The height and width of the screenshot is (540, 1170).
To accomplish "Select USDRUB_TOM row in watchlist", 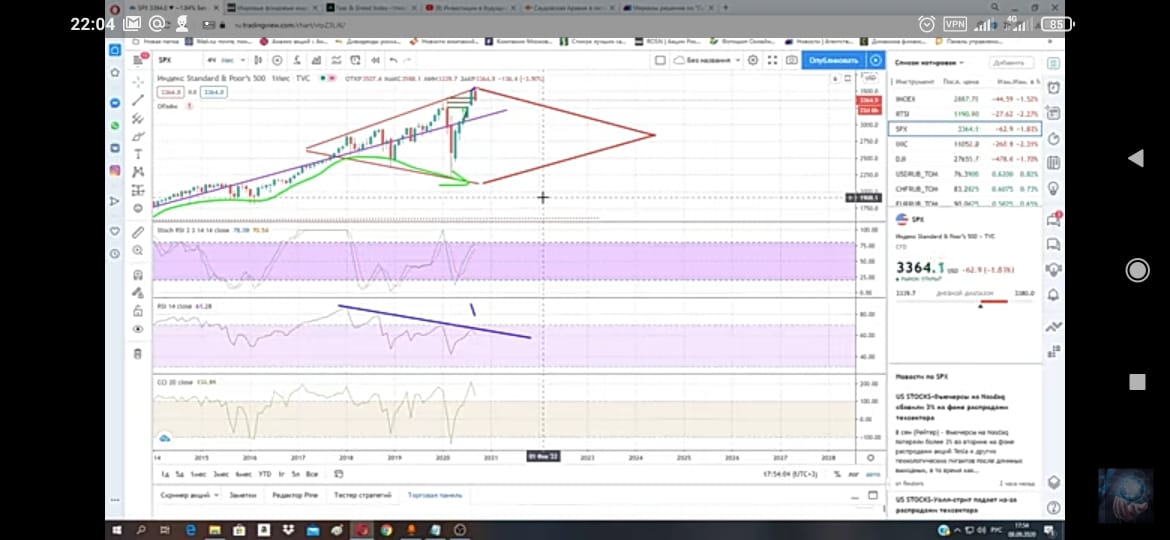I will click(966, 174).
